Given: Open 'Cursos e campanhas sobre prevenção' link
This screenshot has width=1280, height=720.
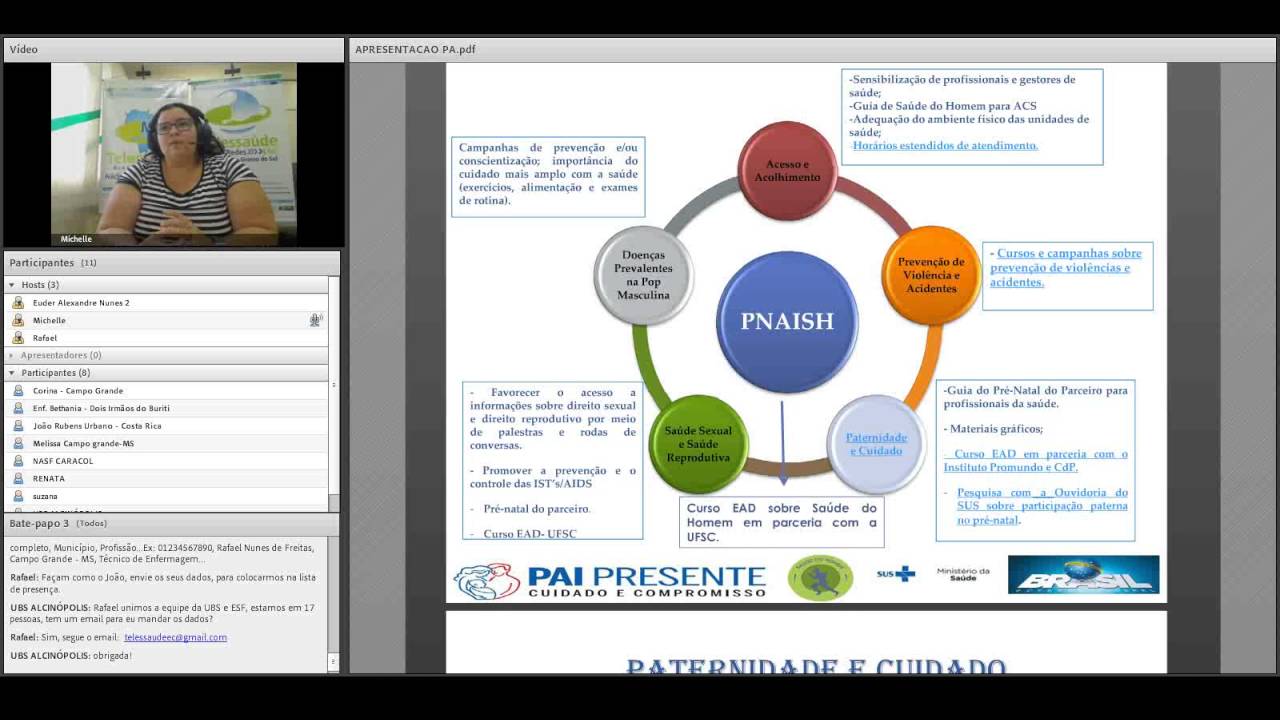Looking at the screenshot, I should (1066, 268).
